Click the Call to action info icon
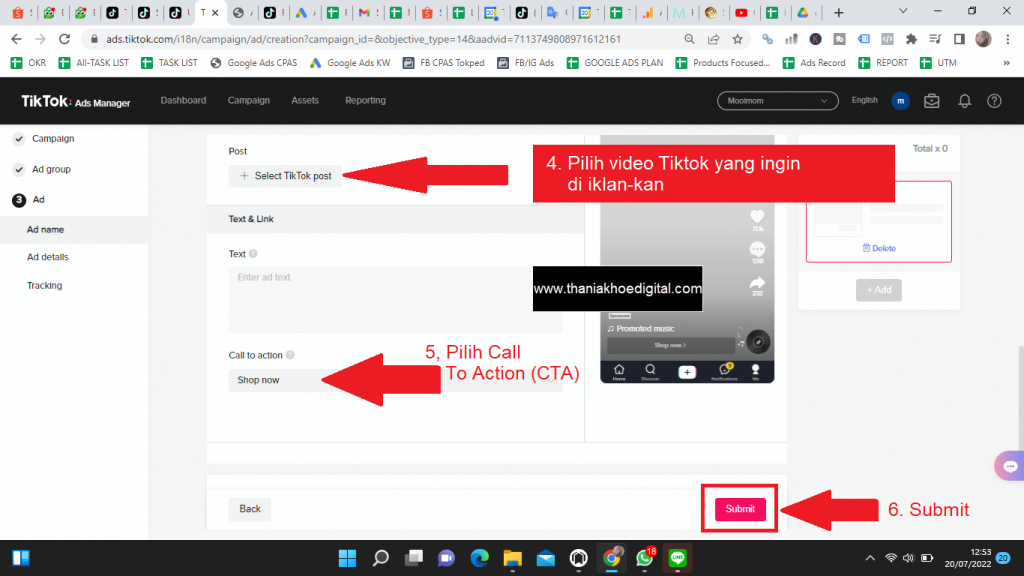Viewport: 1024px width, 576px height. coord(290,355)
